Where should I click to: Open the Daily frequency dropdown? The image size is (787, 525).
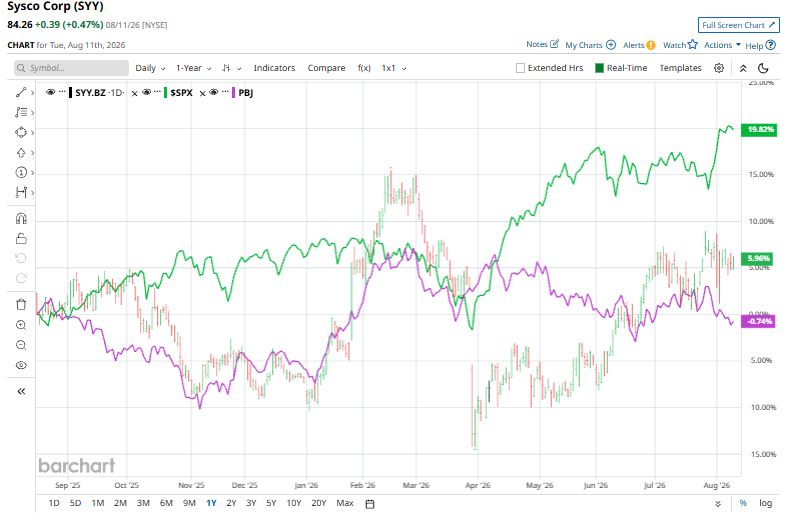coord(150,68)
